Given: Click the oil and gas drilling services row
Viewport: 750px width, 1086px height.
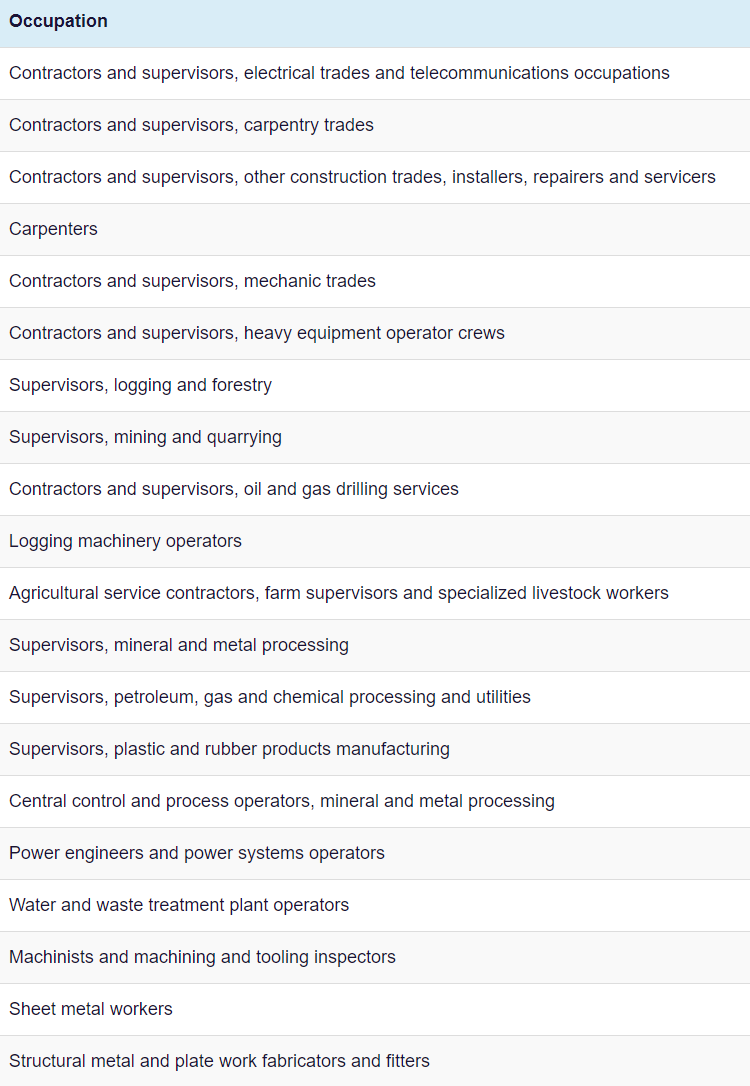Looking at the screenshot, I should tap(375, 489).
